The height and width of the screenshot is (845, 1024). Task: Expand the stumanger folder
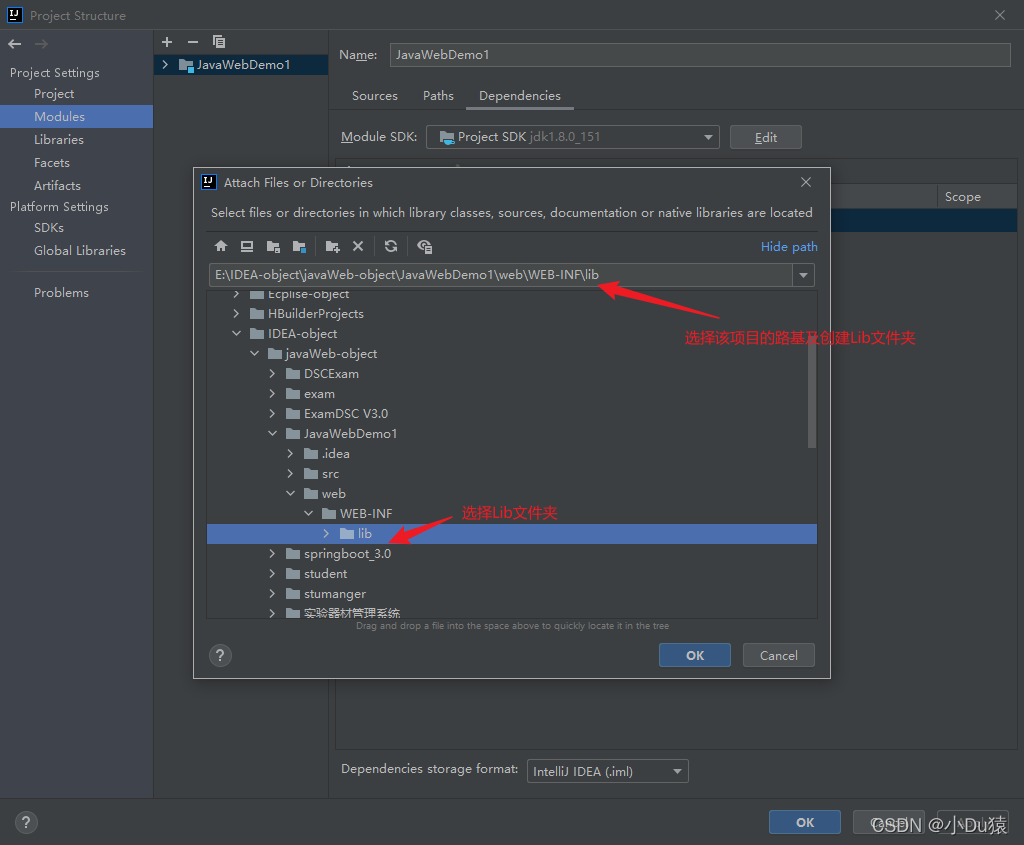point(272,594)
